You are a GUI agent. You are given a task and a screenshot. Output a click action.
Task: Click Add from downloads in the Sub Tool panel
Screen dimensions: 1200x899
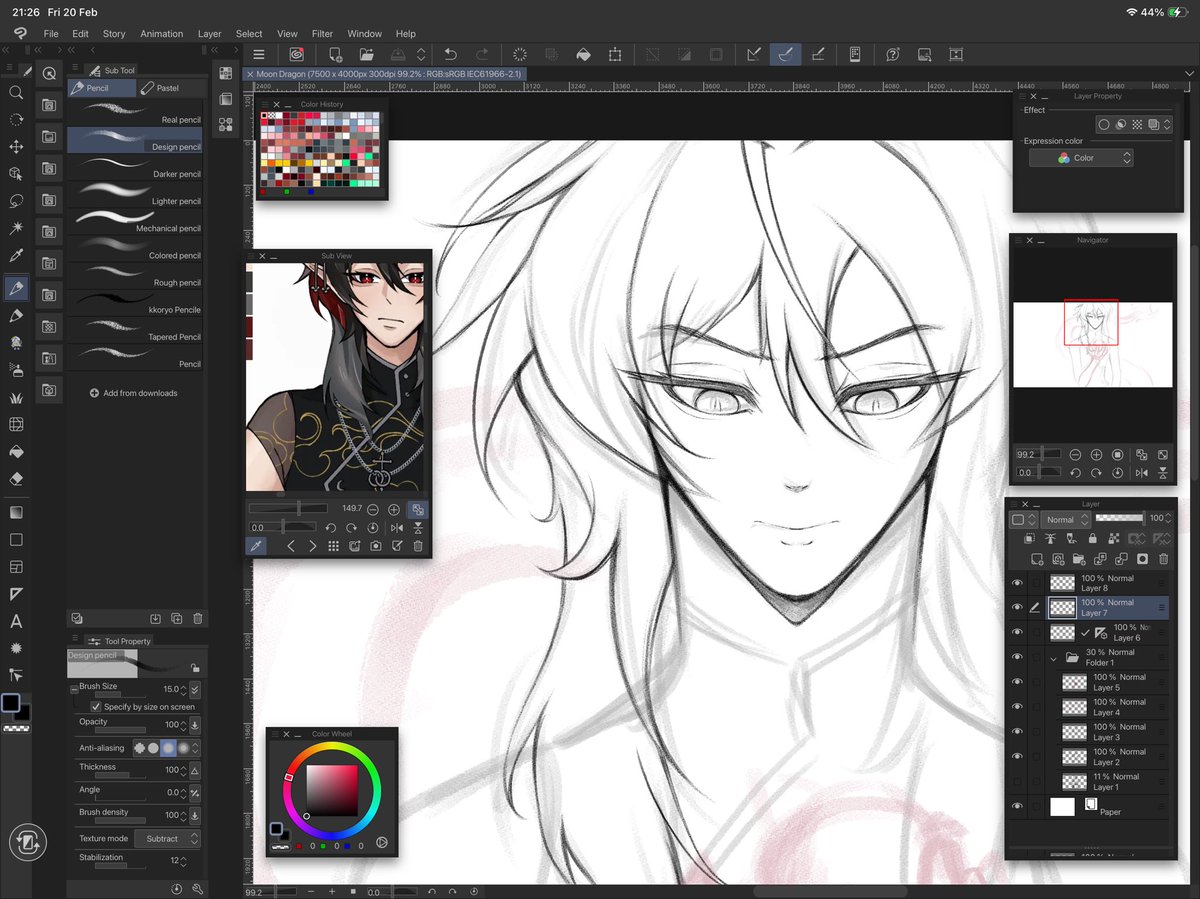coord(136,392)
